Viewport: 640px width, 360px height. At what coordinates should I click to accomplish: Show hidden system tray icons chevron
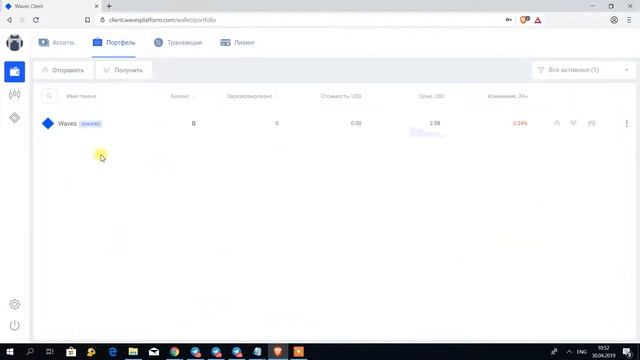coord(569,351)
